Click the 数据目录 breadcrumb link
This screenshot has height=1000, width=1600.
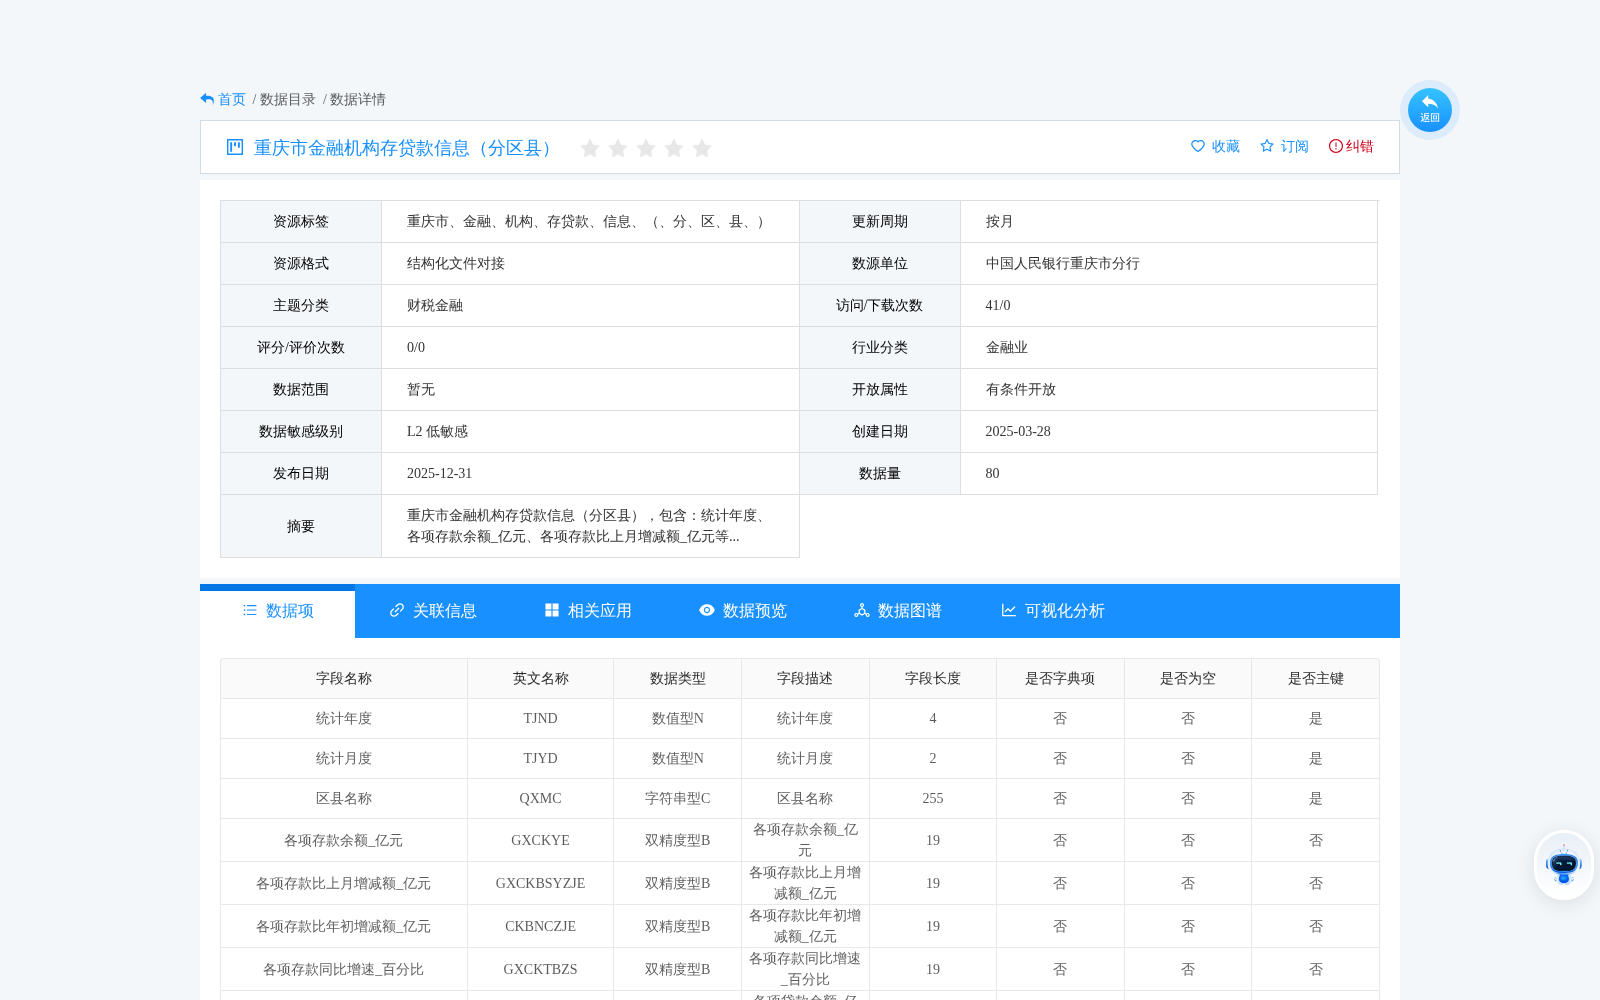pyautogui.click(x=288, y=99)
